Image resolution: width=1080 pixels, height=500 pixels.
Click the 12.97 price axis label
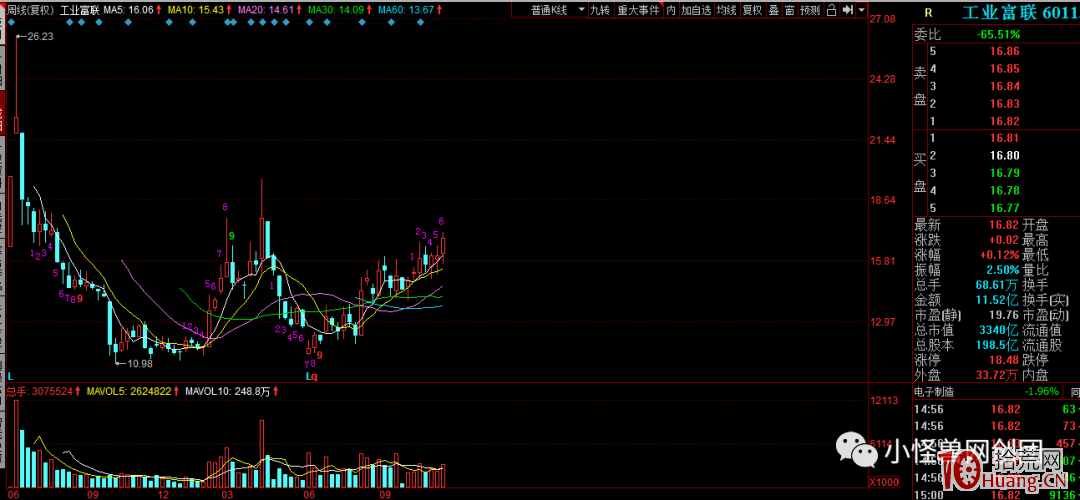coord(882,322)
